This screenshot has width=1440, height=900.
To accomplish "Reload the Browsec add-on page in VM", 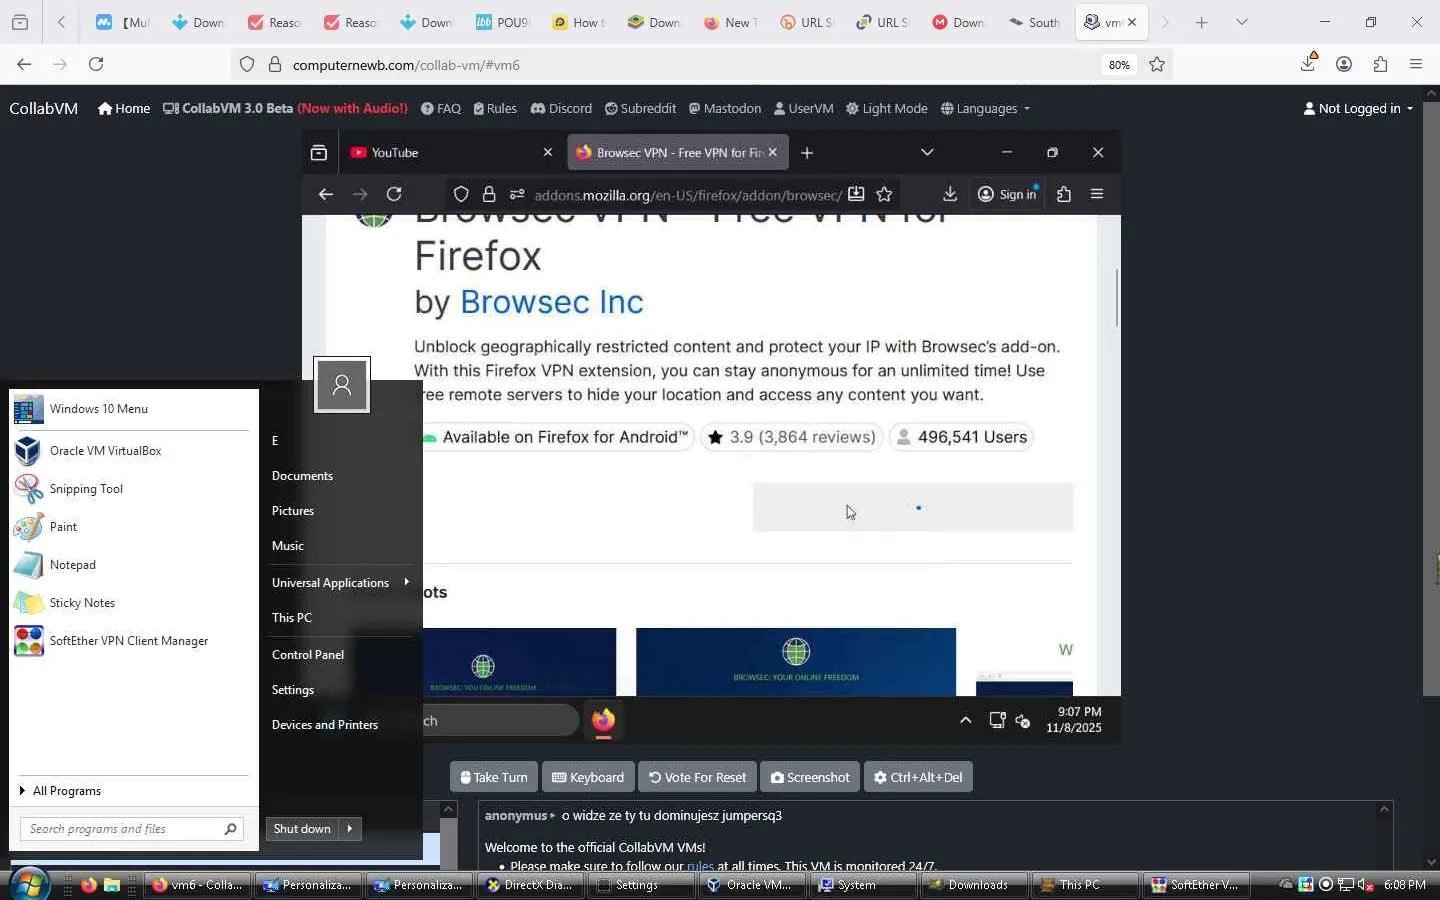I will (394, 194).
